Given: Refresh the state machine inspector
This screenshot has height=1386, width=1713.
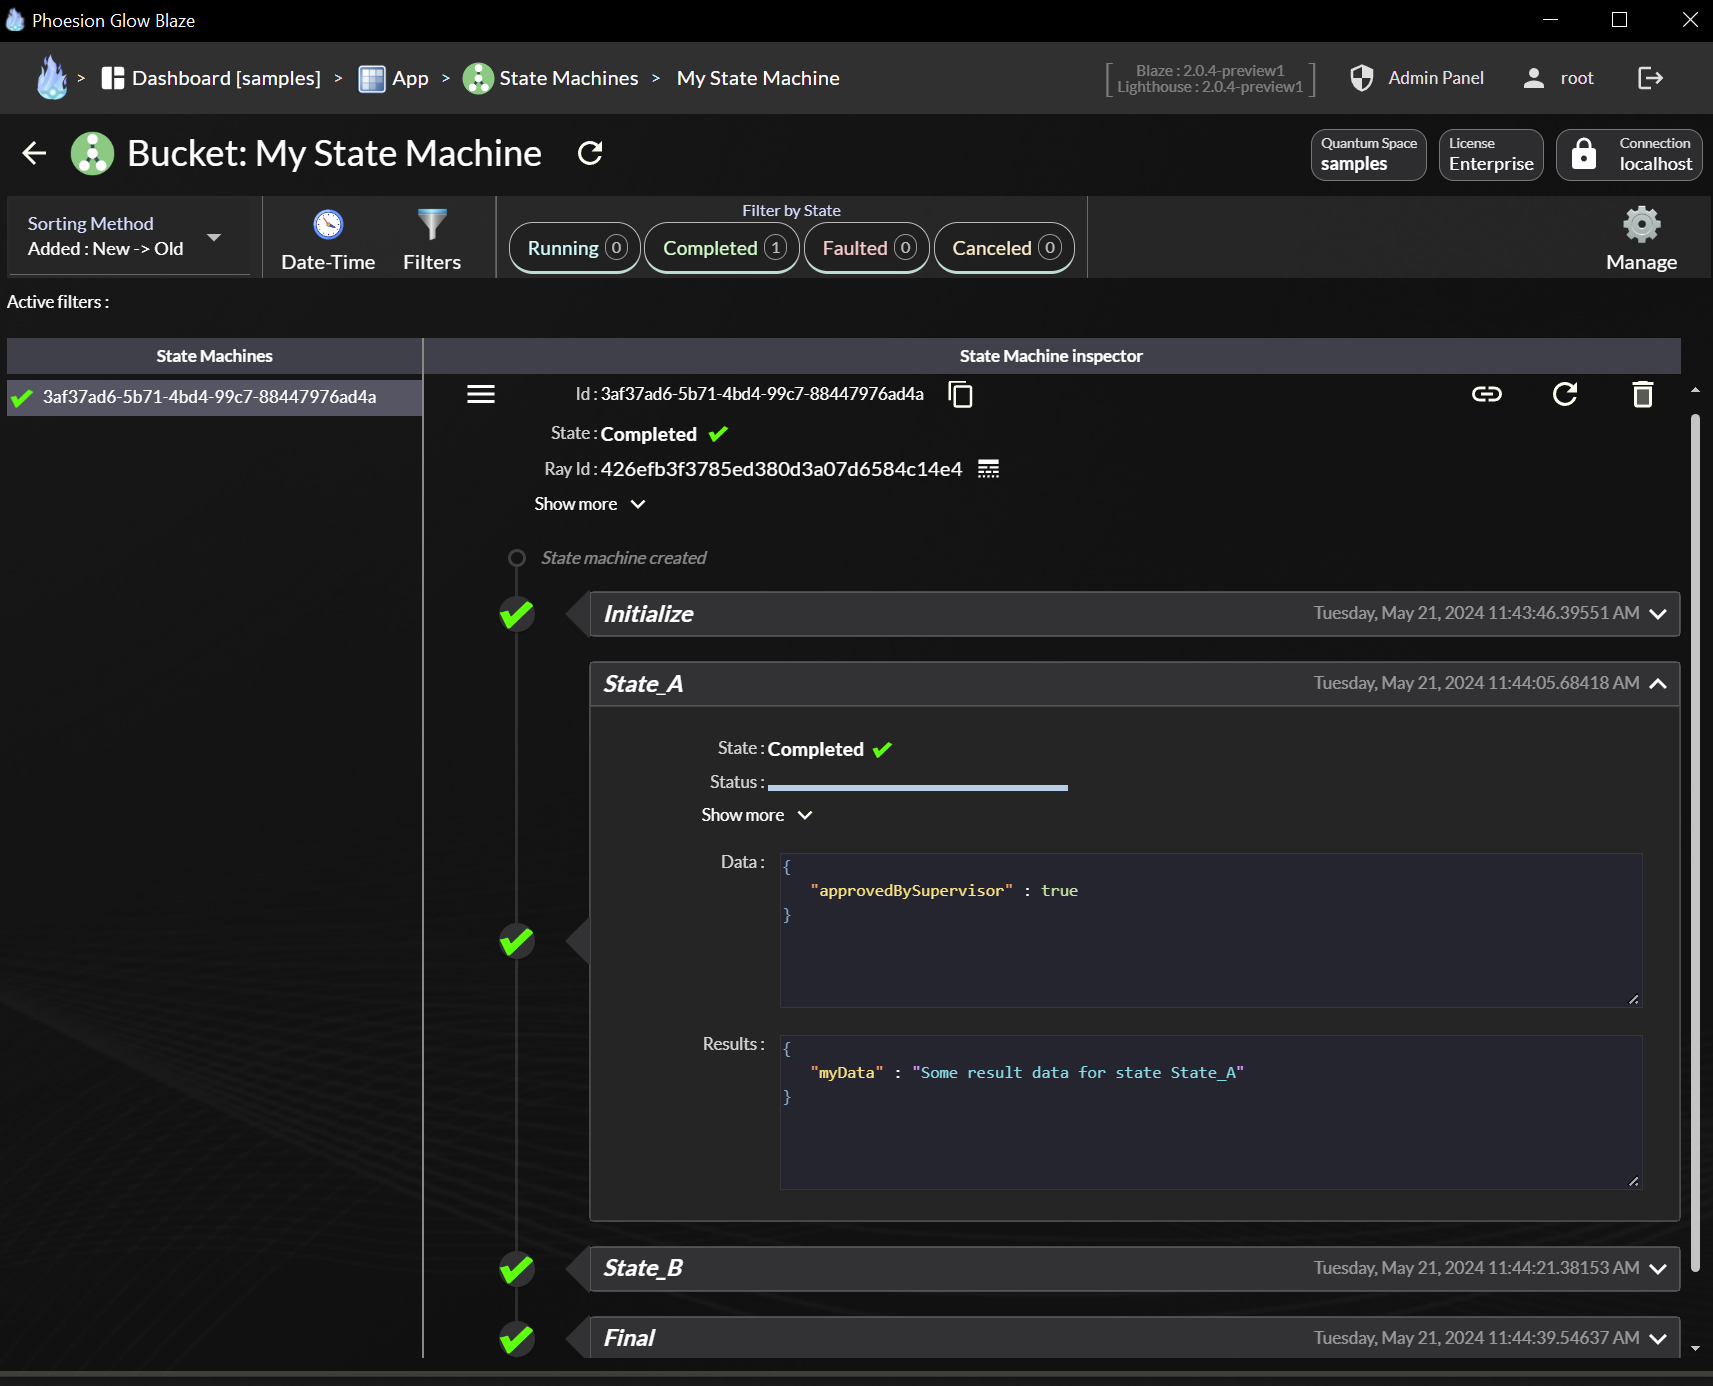Looking at the screenshot, I should pyautogui.click(x=1565, y=395).
